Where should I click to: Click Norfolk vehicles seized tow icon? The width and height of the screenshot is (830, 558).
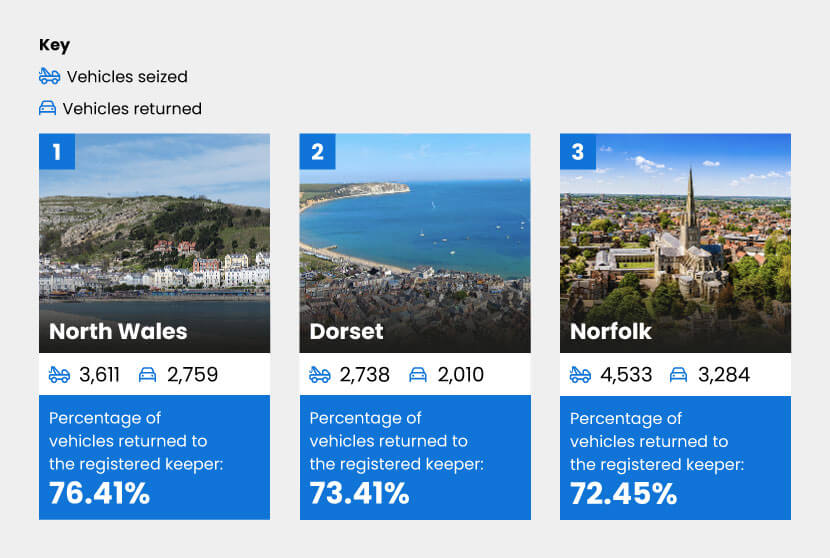coord(581,375)
